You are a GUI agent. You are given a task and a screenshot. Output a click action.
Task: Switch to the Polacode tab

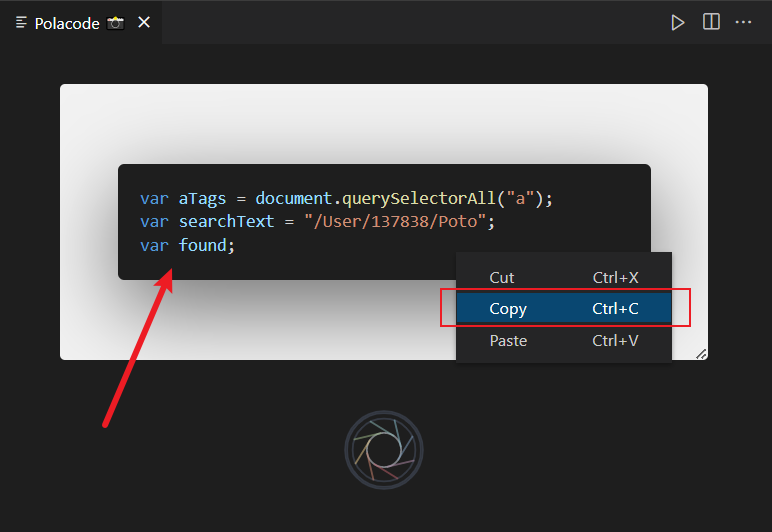click(67, 23)
